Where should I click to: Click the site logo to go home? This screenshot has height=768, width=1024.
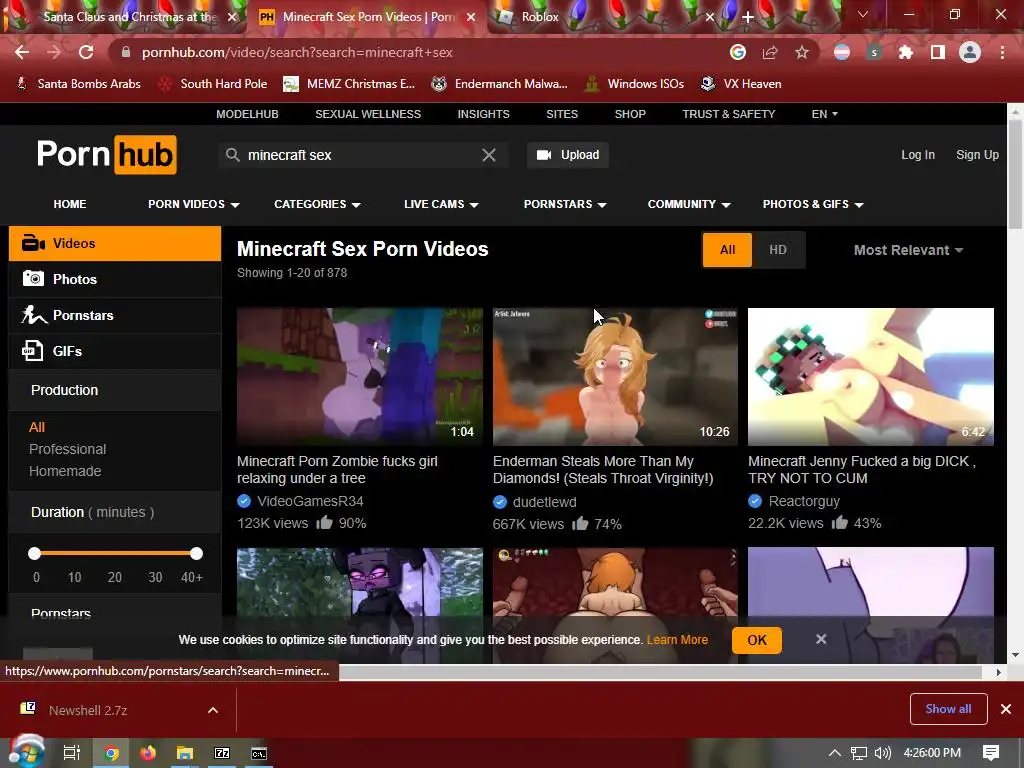pyautogui.click(x=106, y=155)
